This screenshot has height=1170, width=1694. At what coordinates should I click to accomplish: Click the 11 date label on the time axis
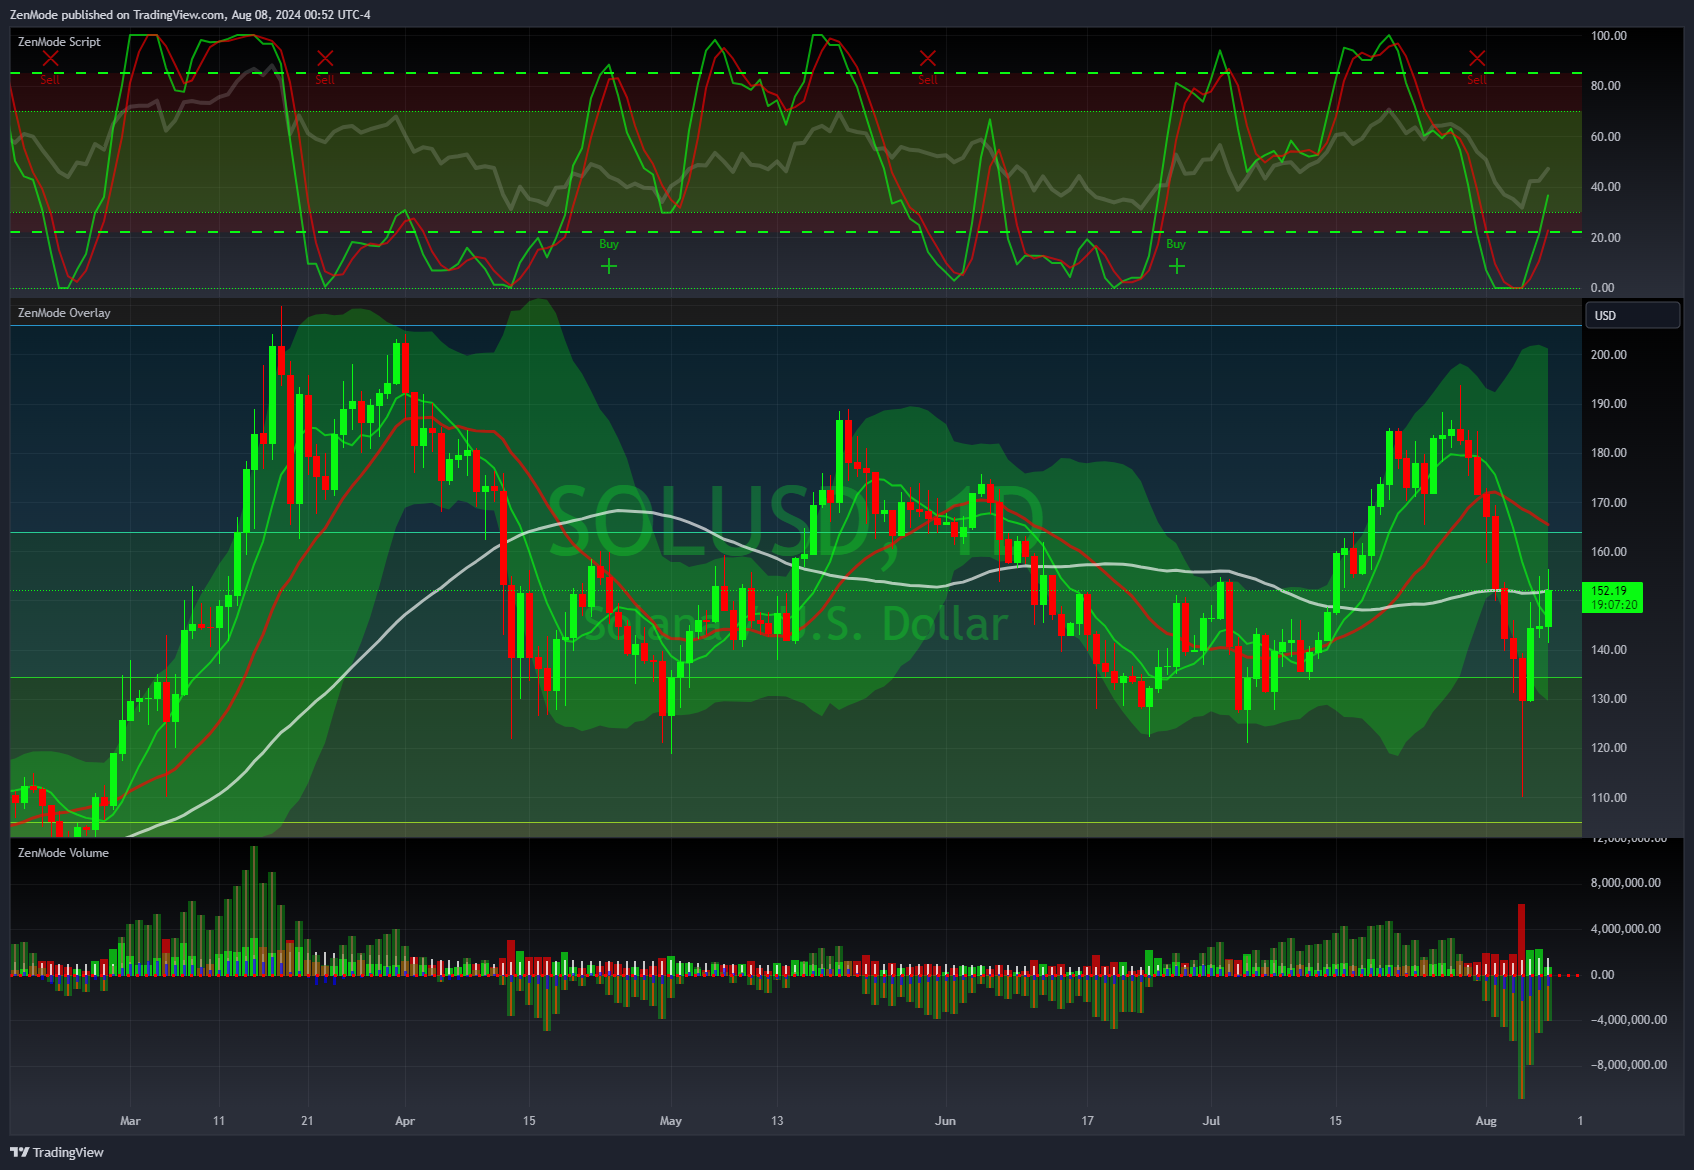(219, 1121)
